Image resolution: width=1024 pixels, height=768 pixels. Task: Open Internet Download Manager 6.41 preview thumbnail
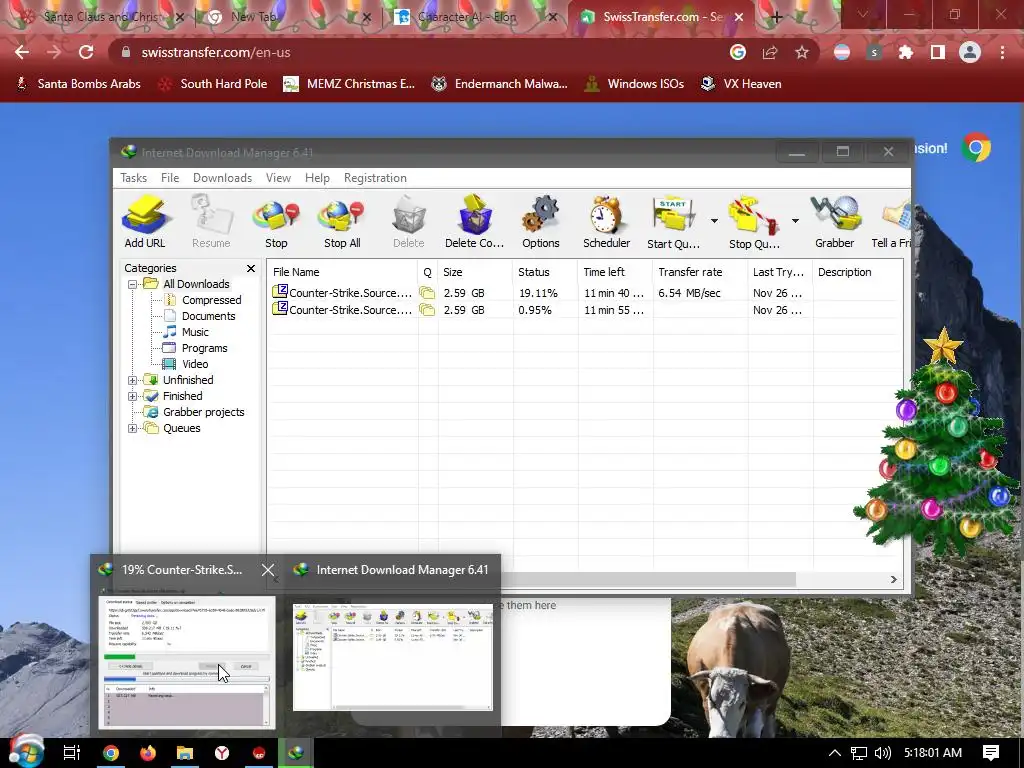tap(392, 656)
